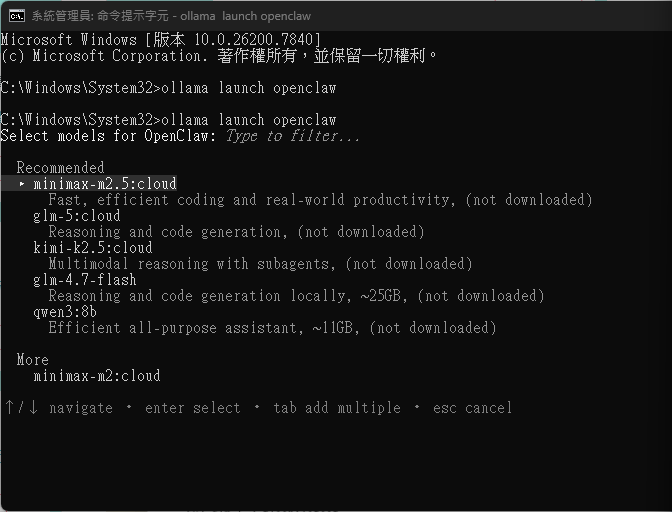The width and height of the screenshot is (672, 512).
Task: Click the selection arrow beside minimax-m2.5:cloud
Action: tap(22, 184)
